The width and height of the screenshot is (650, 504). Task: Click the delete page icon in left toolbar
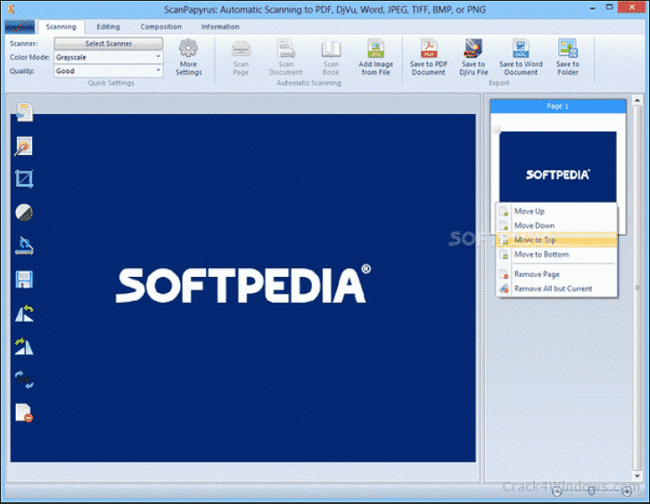tap(24, 413)
